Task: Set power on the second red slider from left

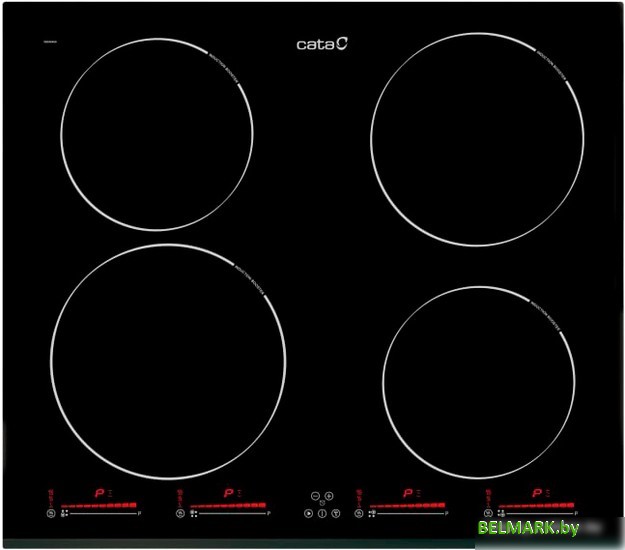Action: point(228,506)
